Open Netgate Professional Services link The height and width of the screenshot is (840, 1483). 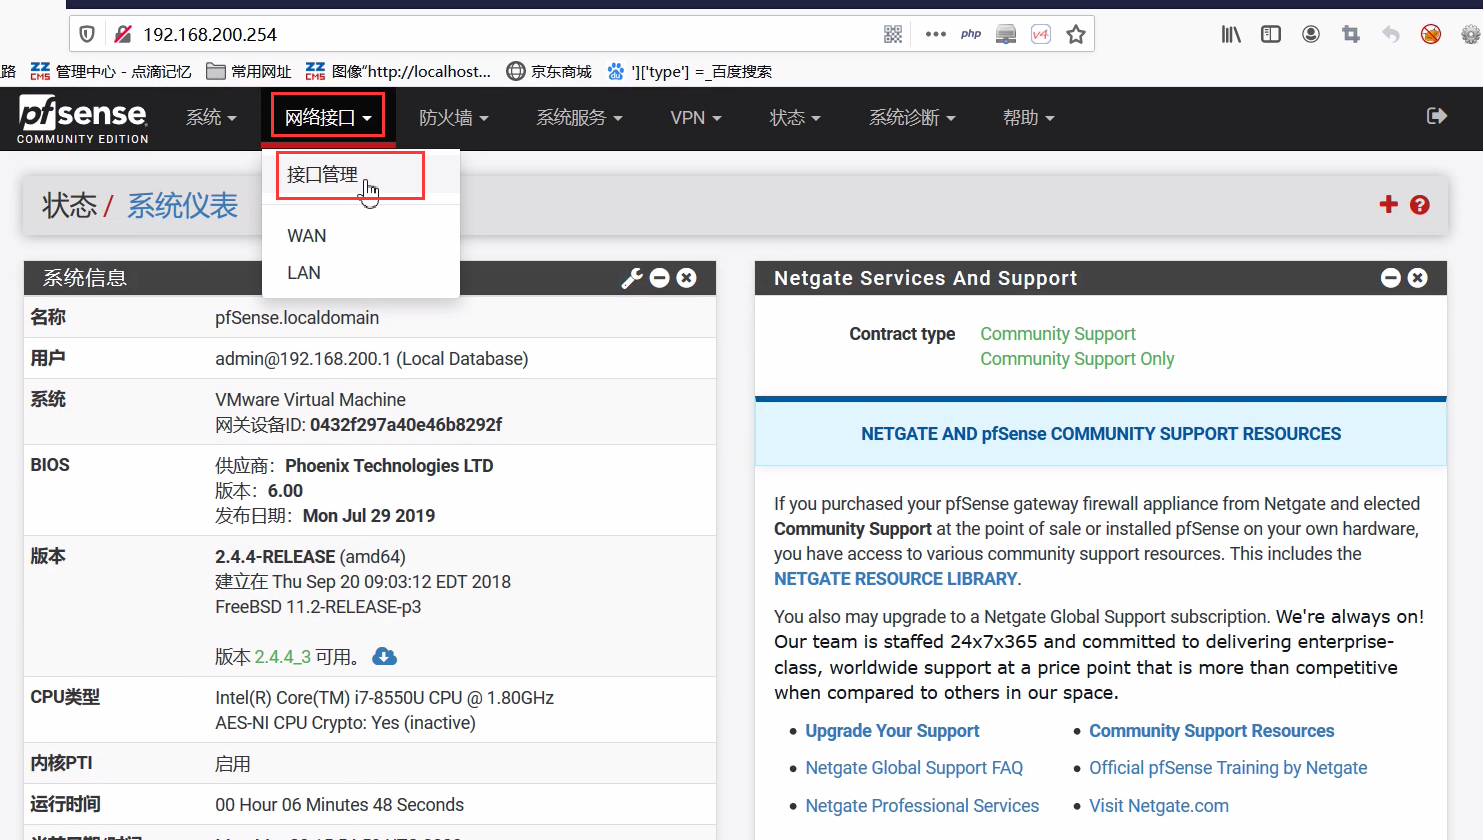click(922, 806)
